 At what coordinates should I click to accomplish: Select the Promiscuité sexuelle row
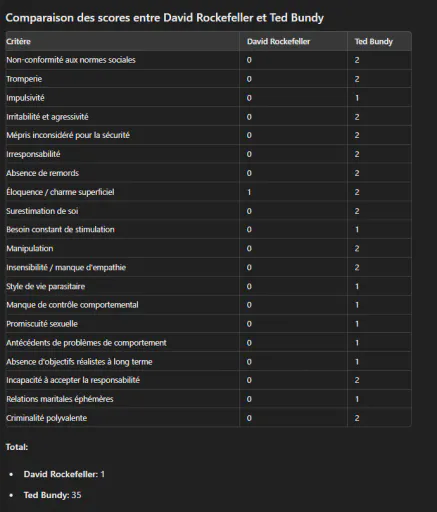(x=208, y=324)
